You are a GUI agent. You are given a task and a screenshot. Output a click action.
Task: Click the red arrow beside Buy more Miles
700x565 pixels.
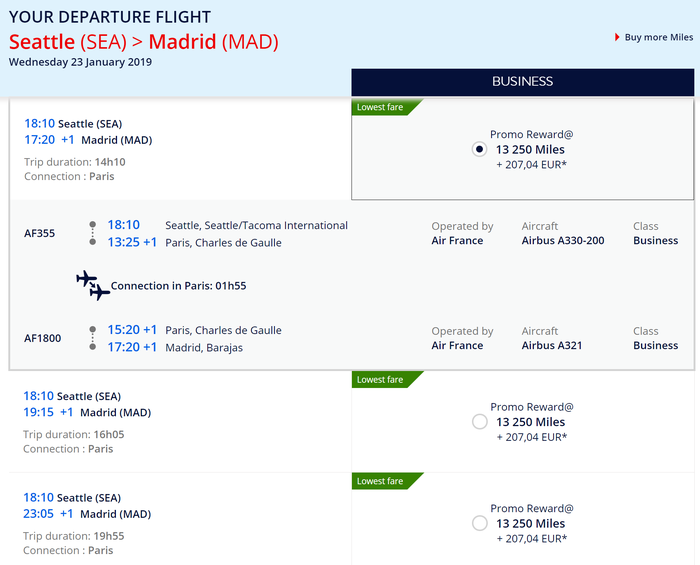point(617,38)
